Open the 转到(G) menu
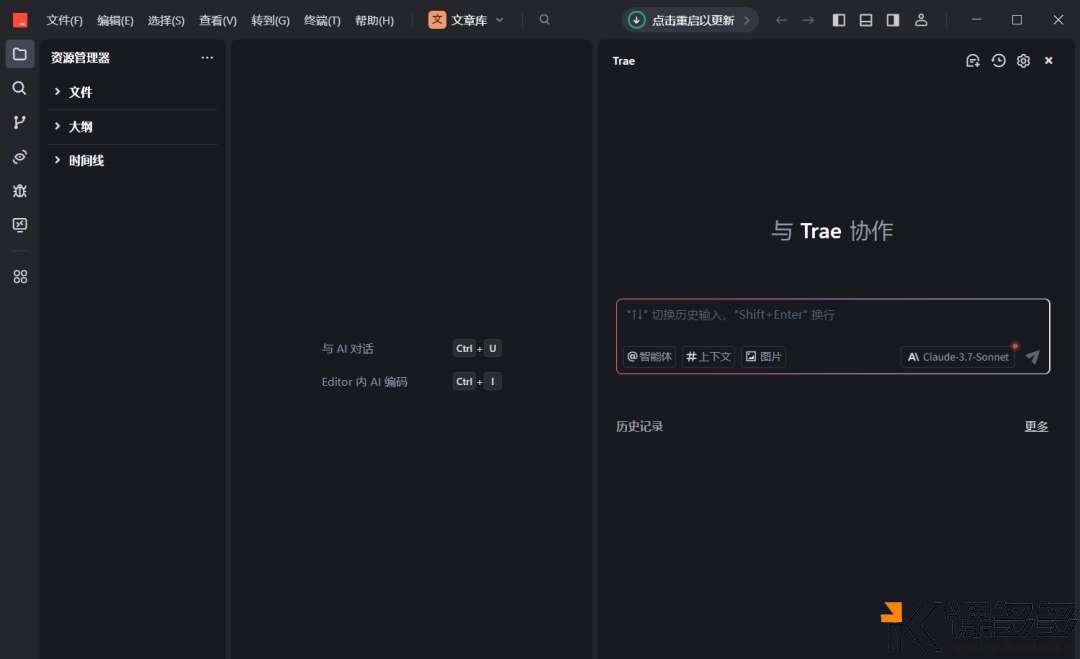The height and width of the screenshot is (659, 1080). click(270, 21)
